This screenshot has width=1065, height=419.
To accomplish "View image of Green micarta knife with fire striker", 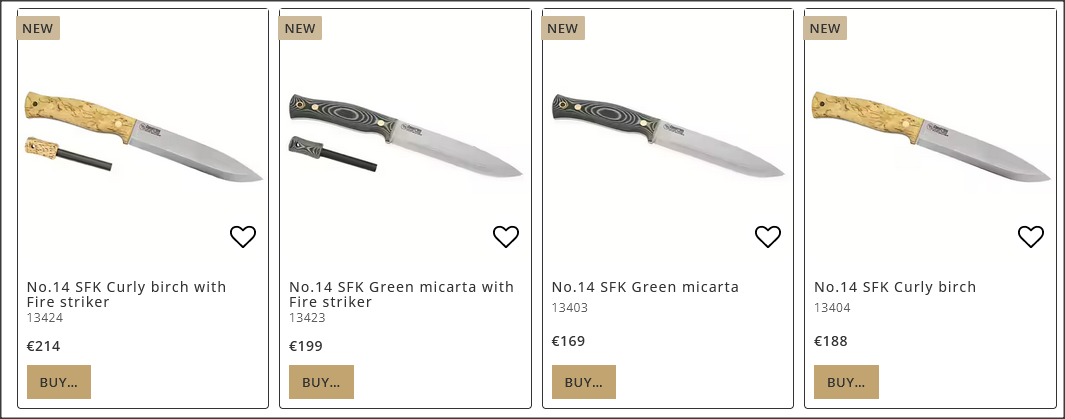I will click(x=405, y=137).
